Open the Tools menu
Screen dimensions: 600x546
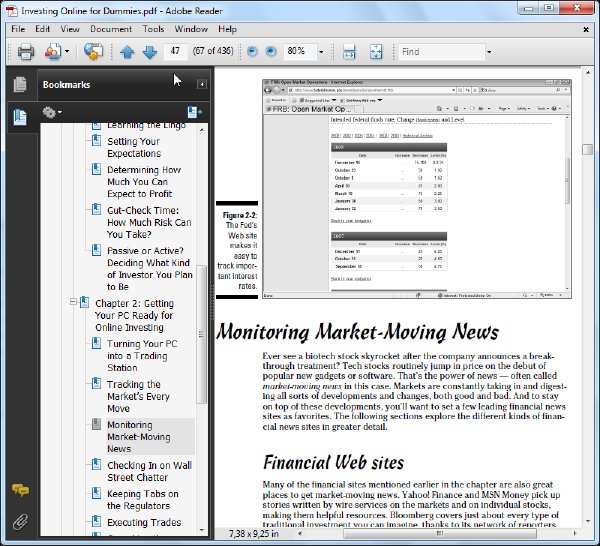pyautogui.click(x=153, y=29)
